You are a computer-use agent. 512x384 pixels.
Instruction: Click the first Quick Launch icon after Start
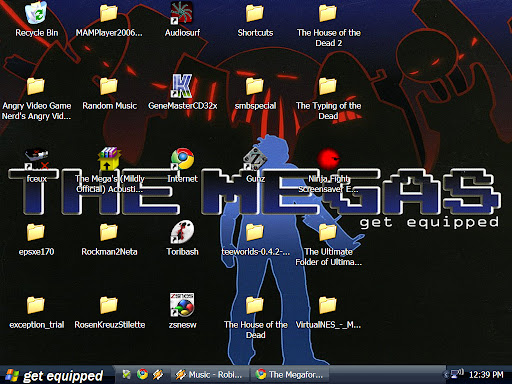126,375
